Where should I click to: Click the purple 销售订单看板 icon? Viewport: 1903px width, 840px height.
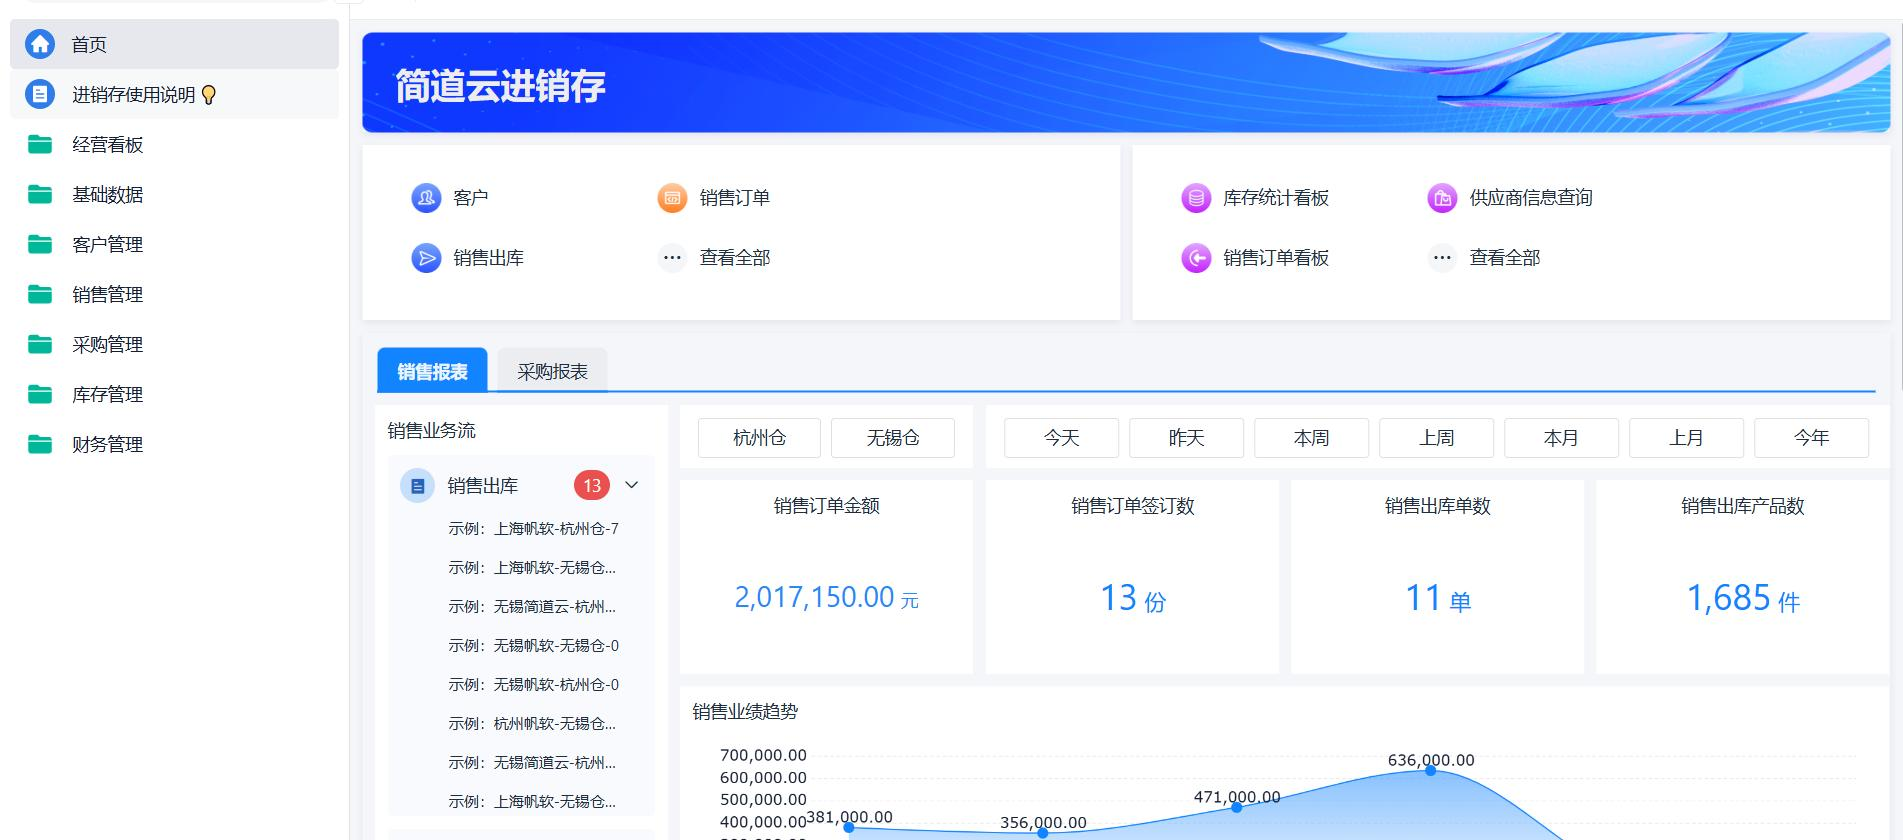[x=1196, y=258]
